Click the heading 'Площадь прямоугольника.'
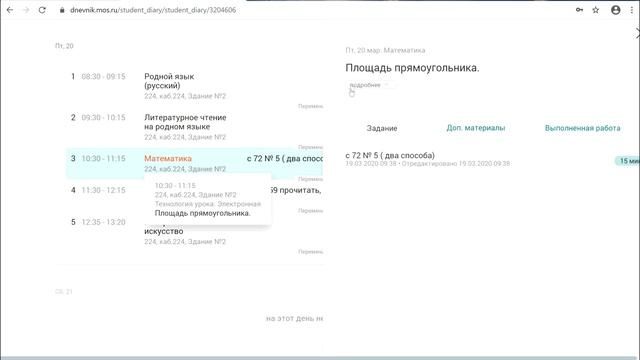640x360 pixels. point(412,68)
